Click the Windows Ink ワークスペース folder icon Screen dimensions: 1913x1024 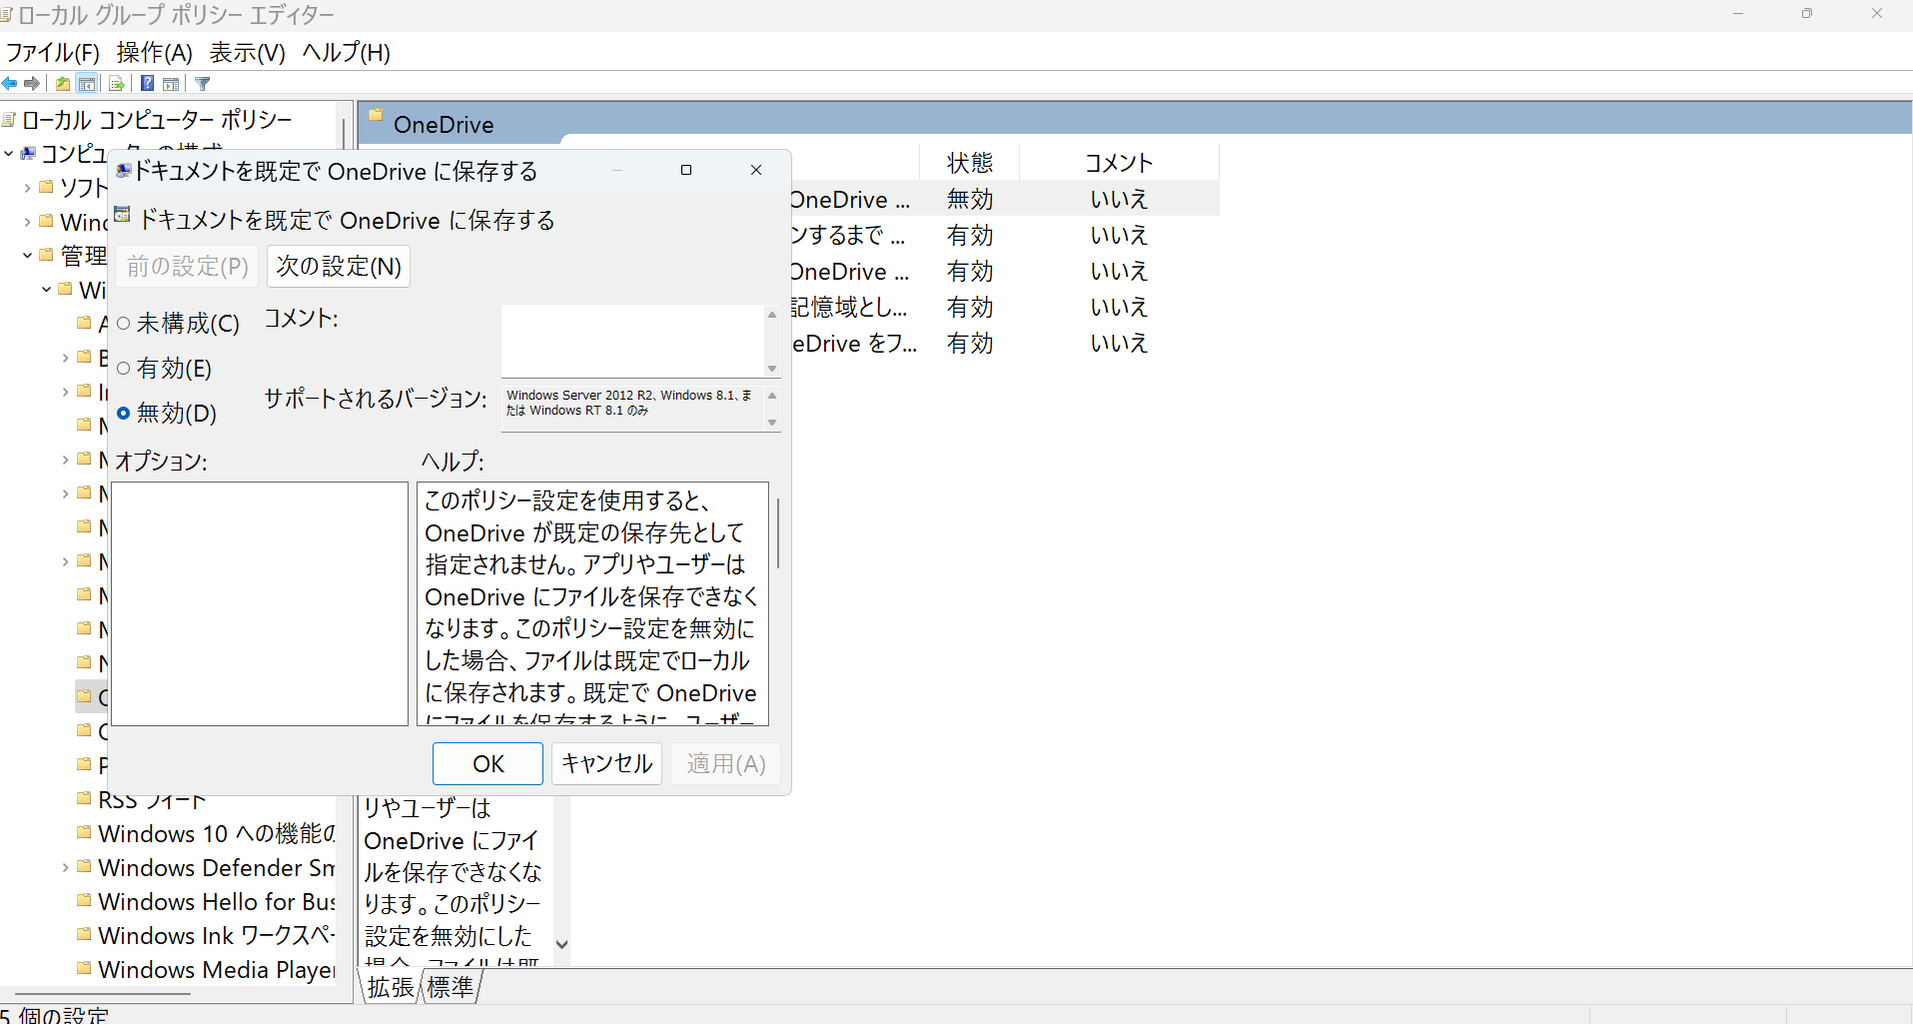tap(85, 935)
